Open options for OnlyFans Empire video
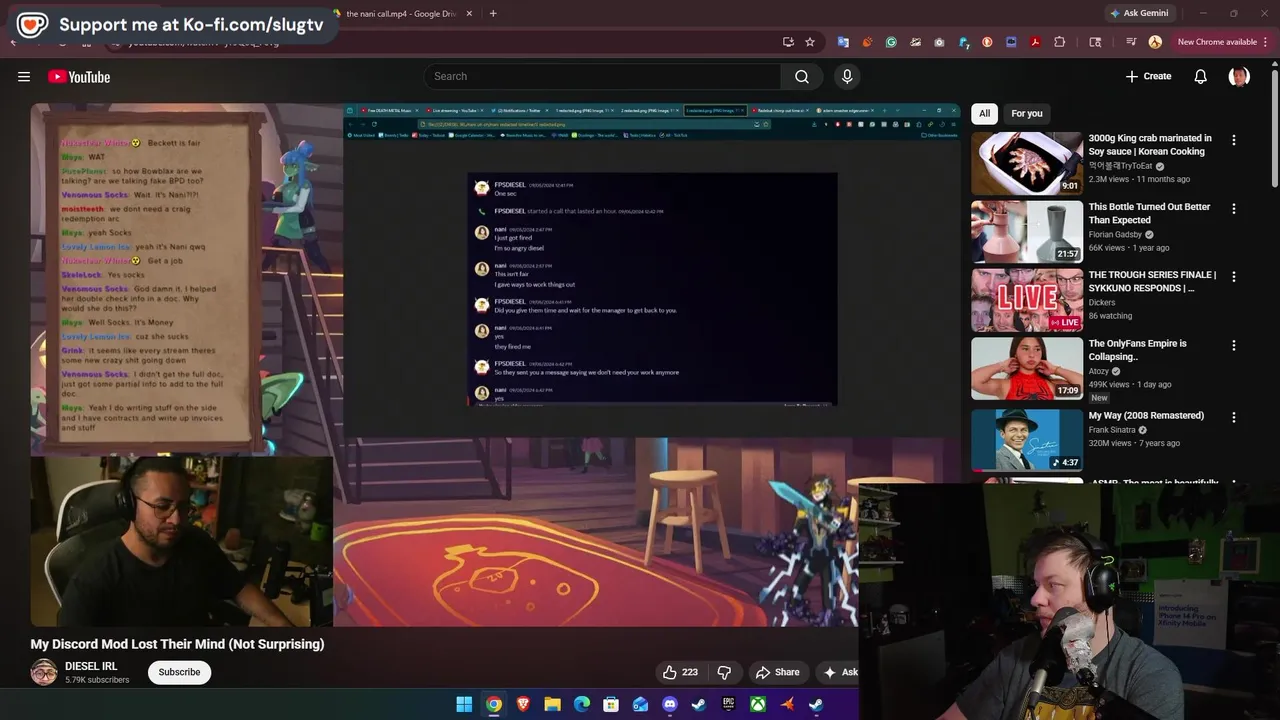 coord(1233,345)
